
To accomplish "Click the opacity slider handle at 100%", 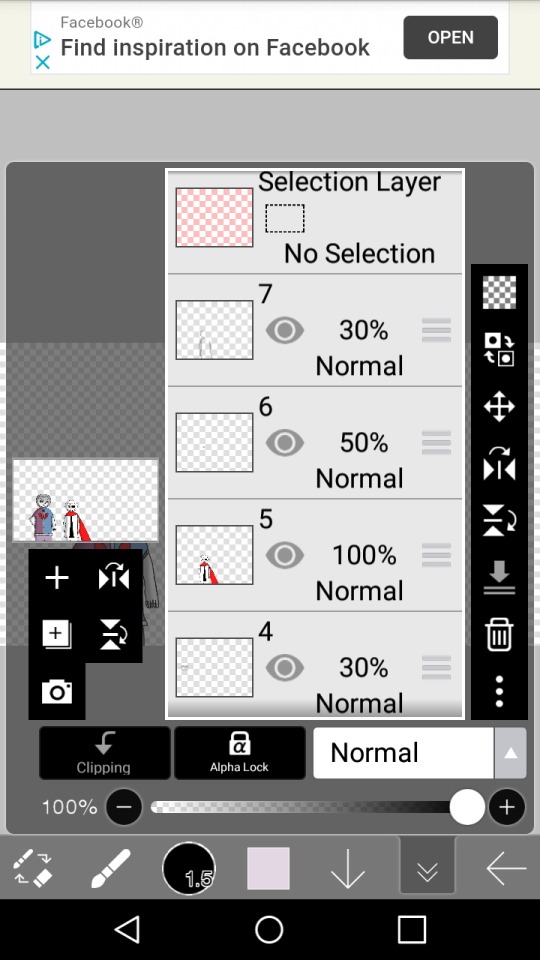I will (467, 807).
